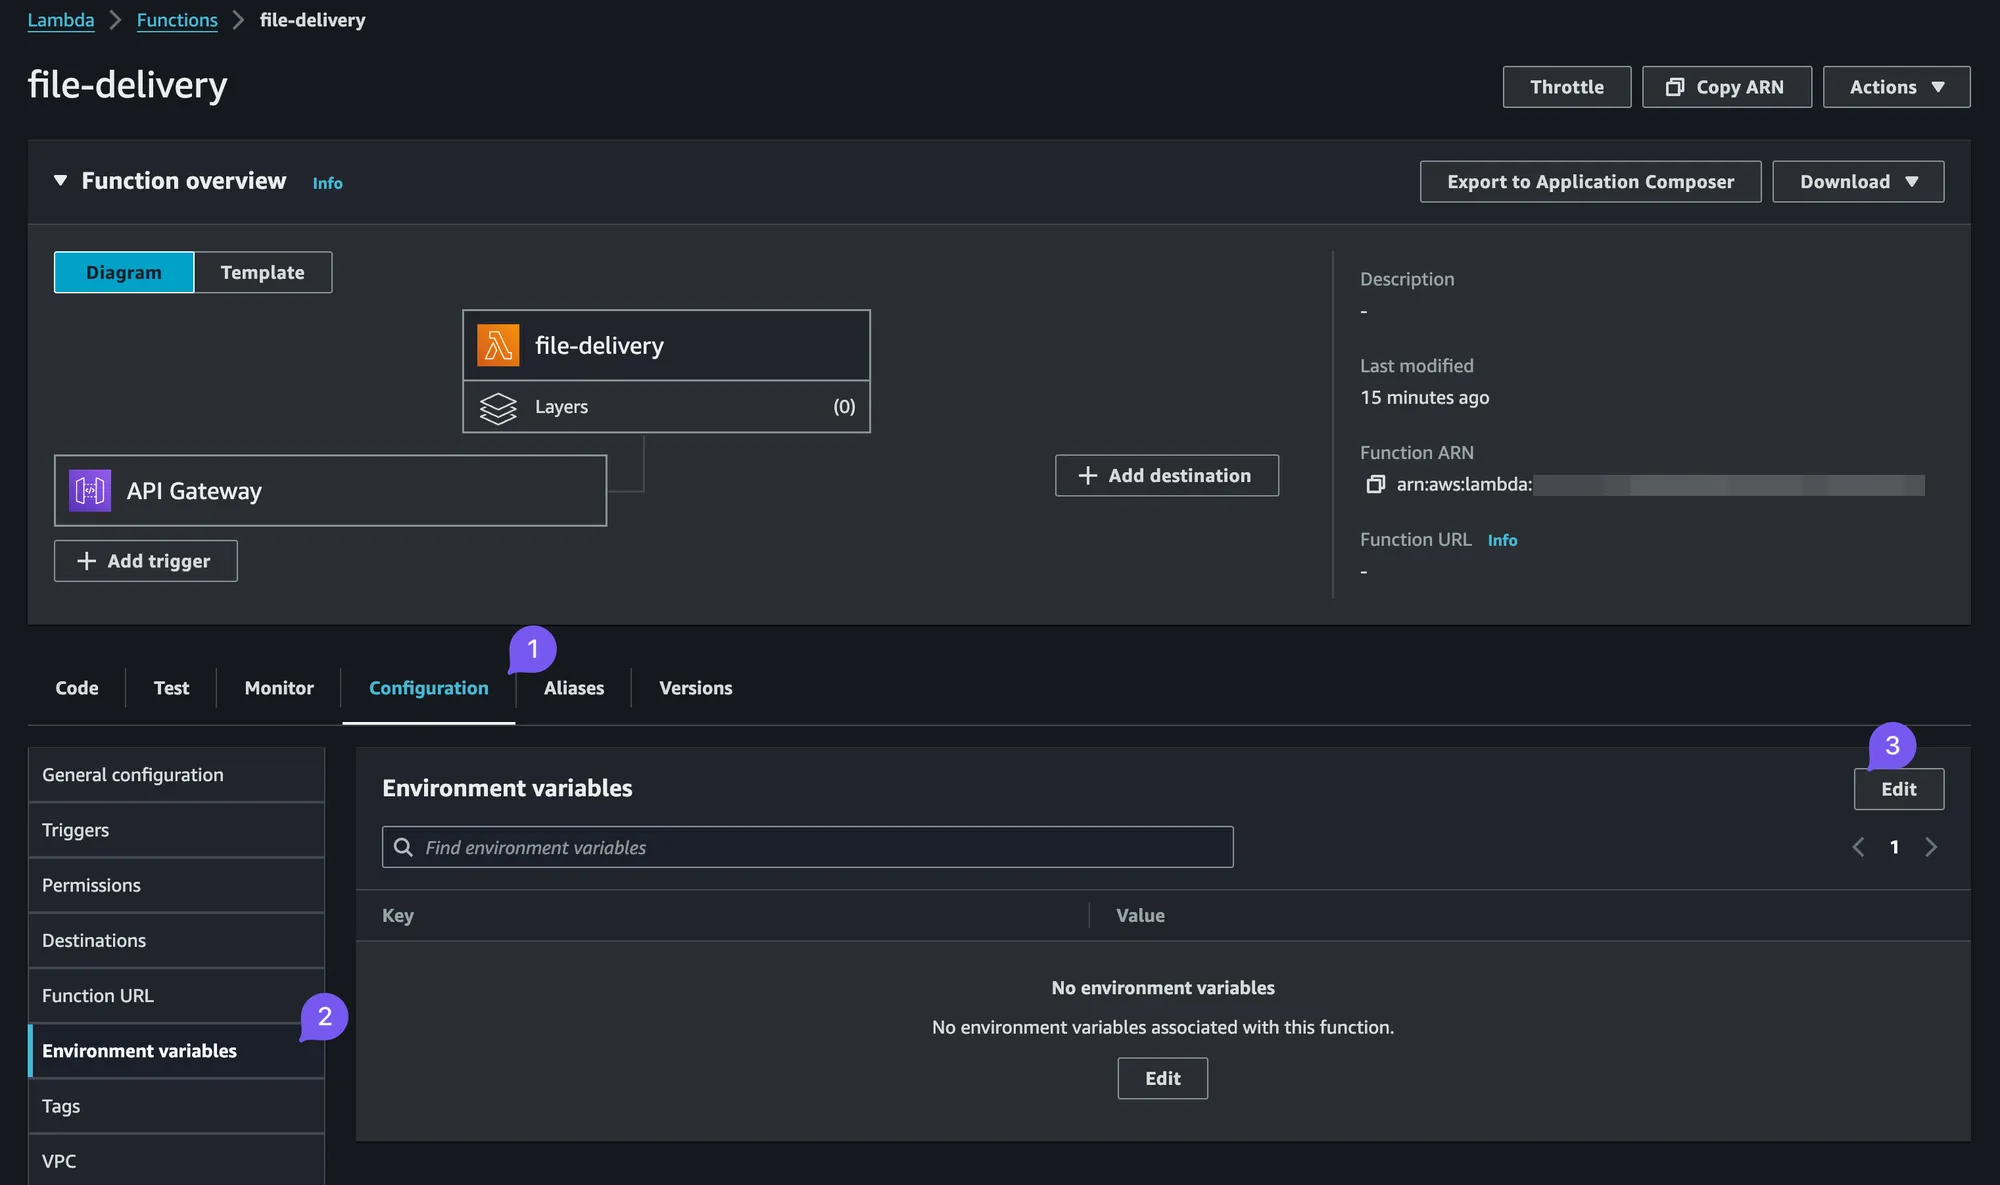Viewport: 2000px width, 1185px height.
Task: Select General configuration in the sidebar
Action: tap(176, 775)
